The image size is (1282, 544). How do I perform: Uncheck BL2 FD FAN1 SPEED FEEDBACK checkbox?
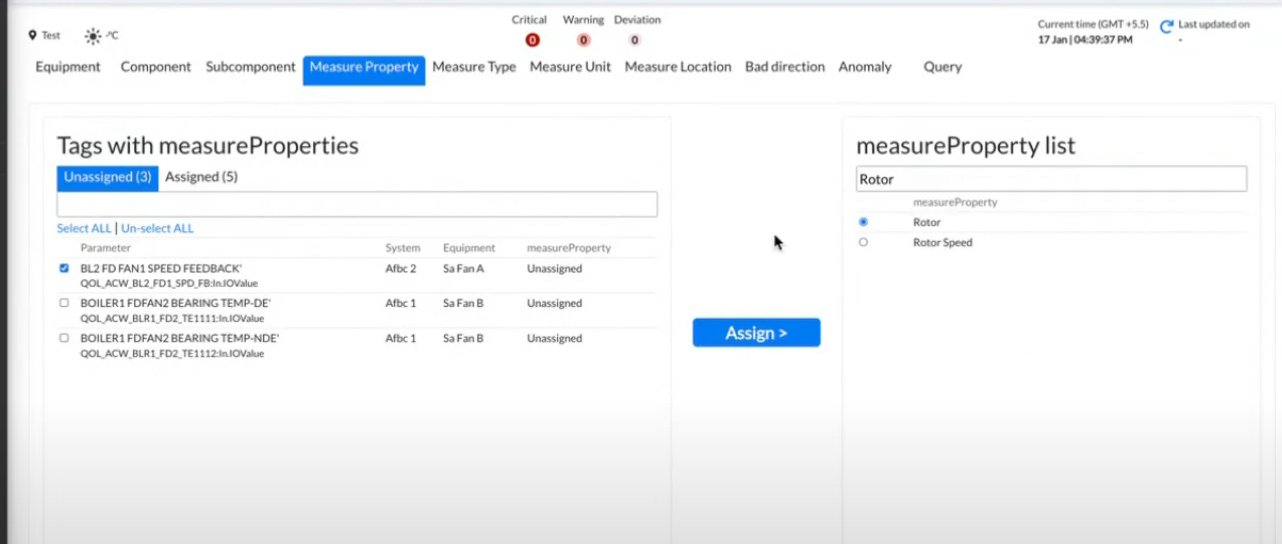pyautogui.click(x=64, y=268)
